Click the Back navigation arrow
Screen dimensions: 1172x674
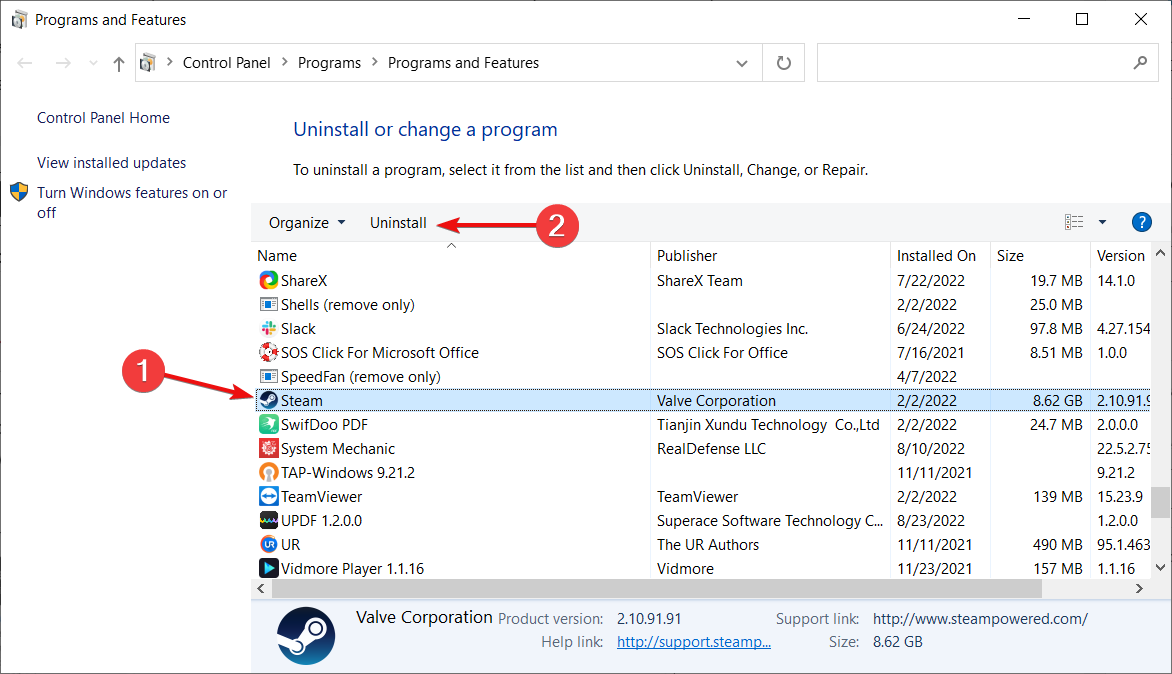25,63
